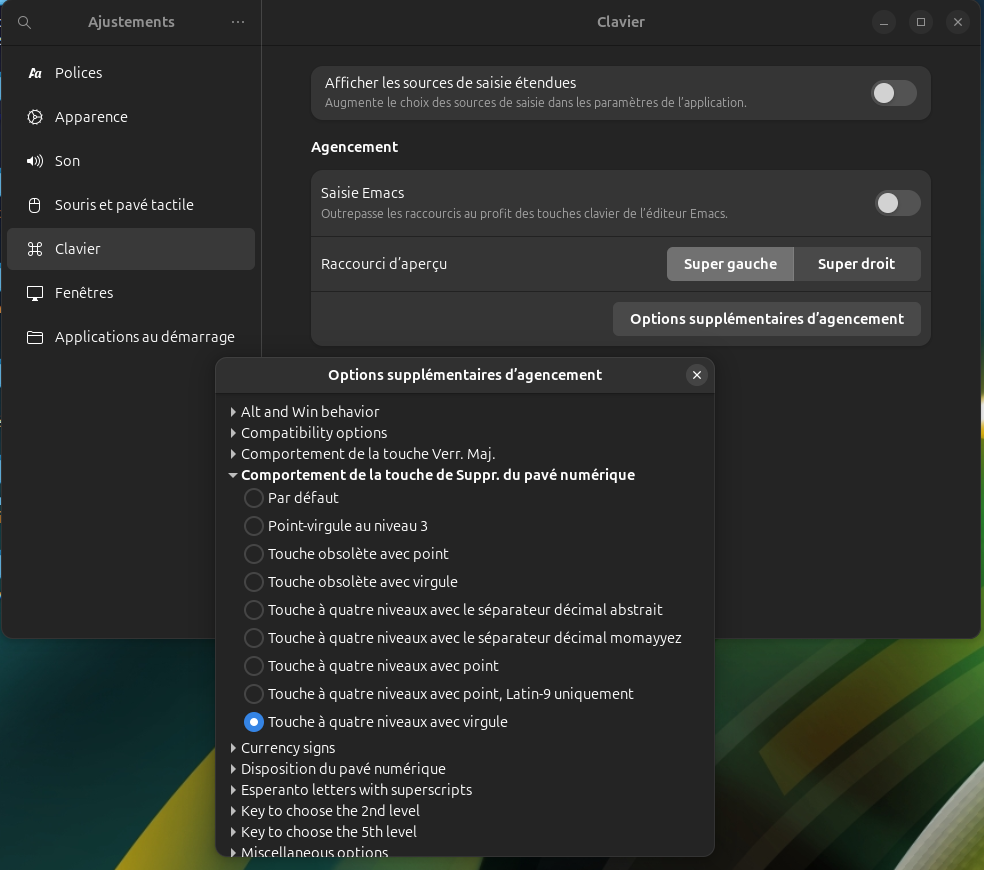The width and height of the screenshot is (984, 870).
Task: Click Options supplémentaires d'agencement button
Action: pos(767,319)
